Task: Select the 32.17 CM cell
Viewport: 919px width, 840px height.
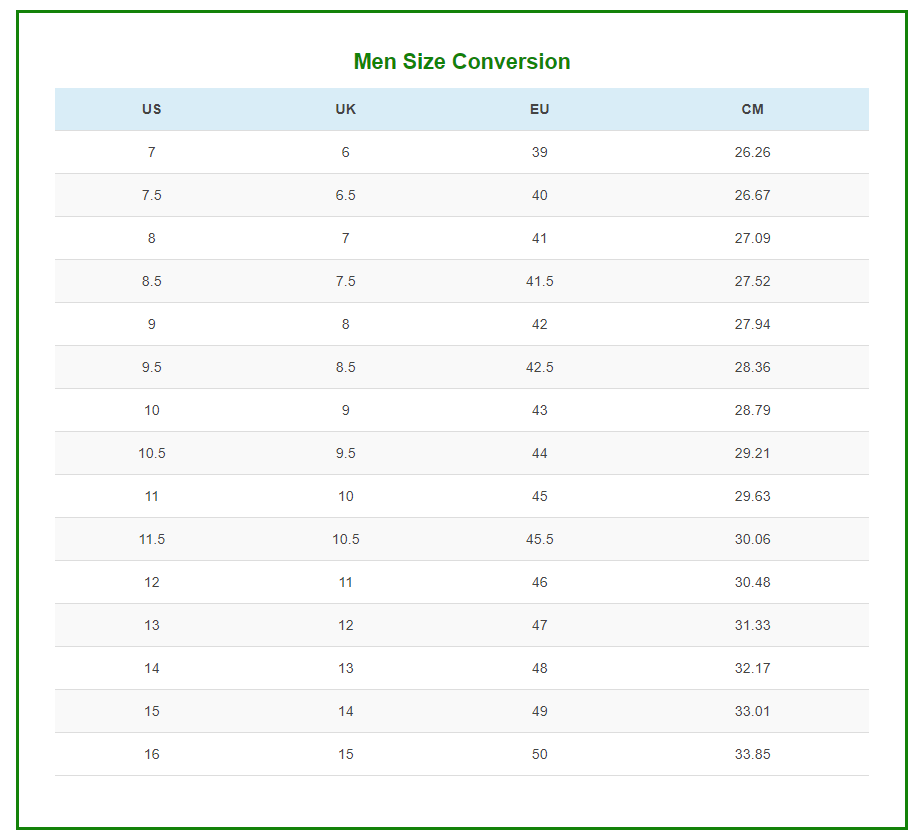Action: (753, 668)
